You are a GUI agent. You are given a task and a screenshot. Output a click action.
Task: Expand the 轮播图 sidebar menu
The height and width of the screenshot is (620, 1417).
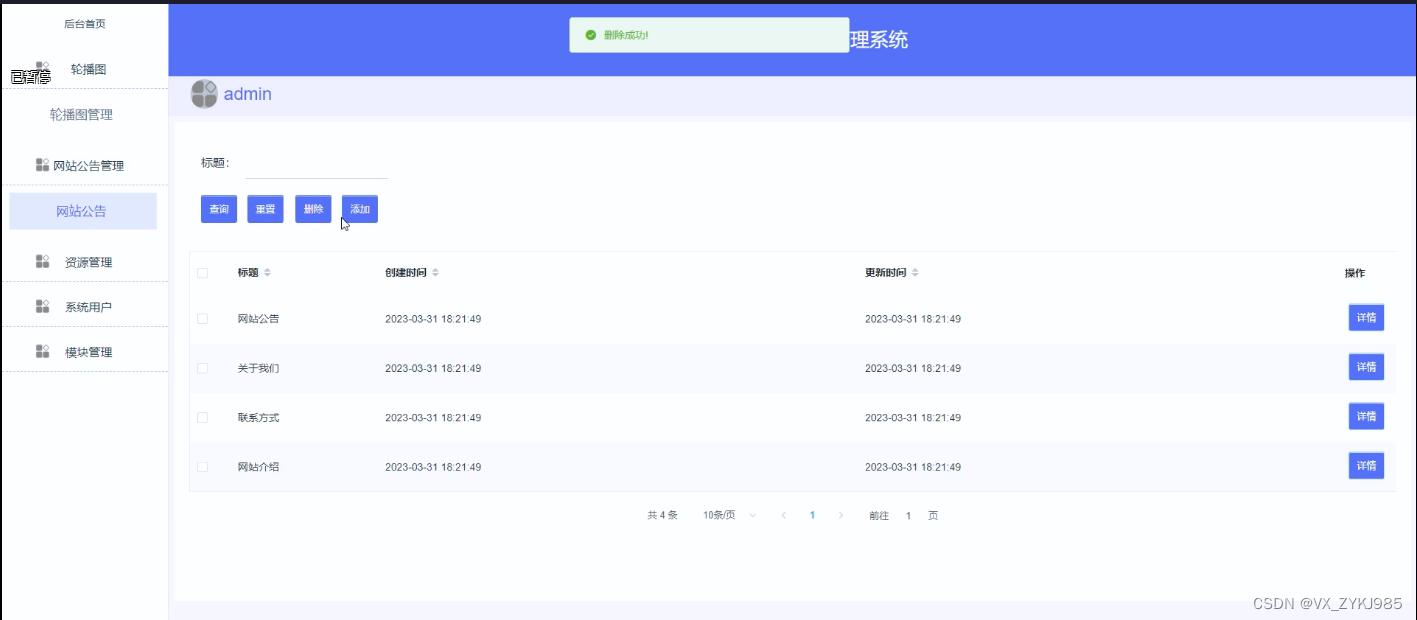click(x=84, y=69)
